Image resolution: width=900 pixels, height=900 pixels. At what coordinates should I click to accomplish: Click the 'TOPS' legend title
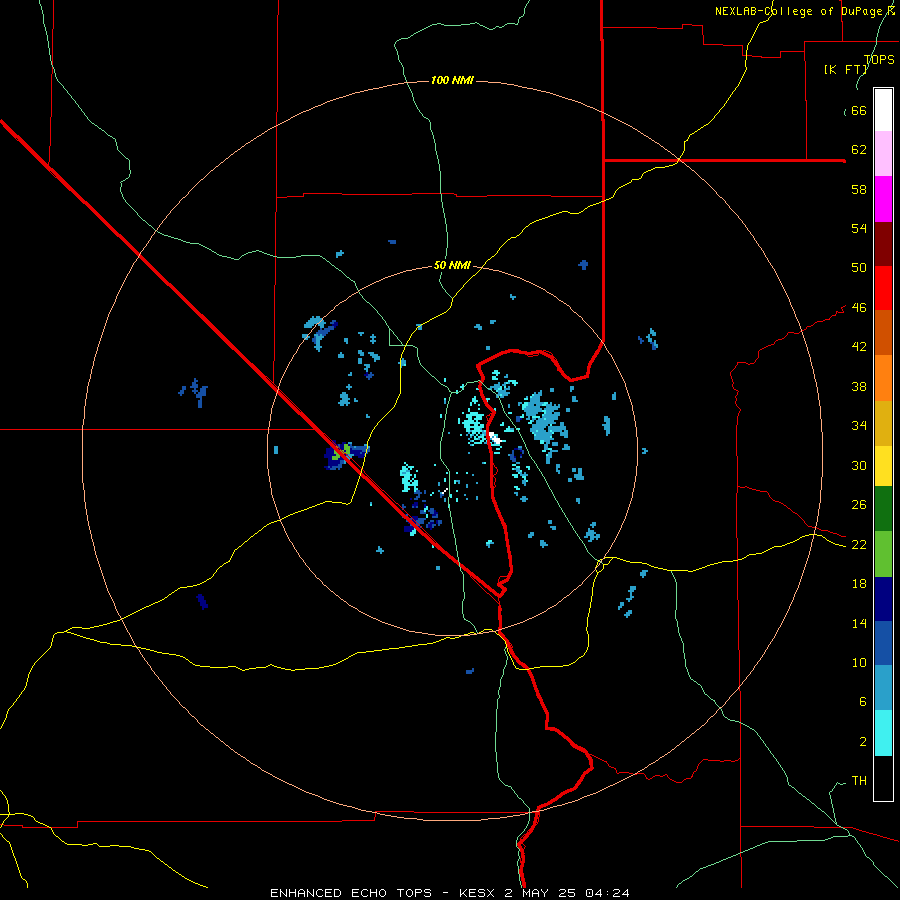pos(879,60)
